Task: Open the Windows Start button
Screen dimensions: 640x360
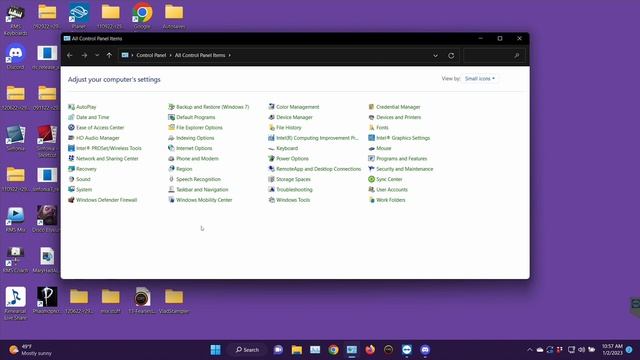Action: (x=216, y=350)
